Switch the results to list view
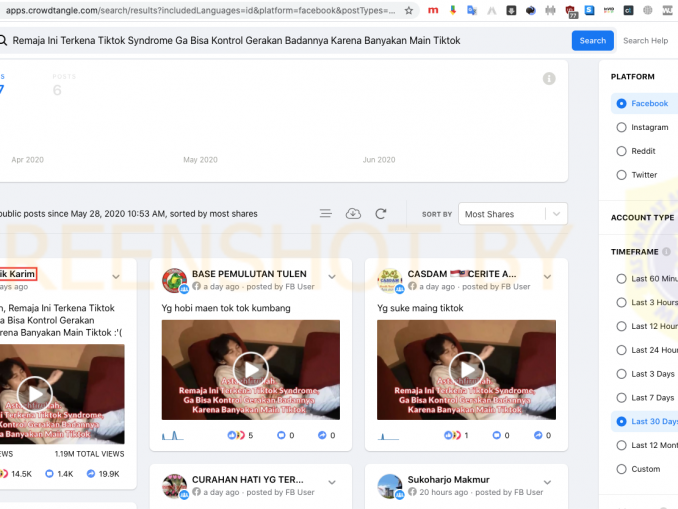678x509 pixels. pyautogui.click(x=326, y=214)
